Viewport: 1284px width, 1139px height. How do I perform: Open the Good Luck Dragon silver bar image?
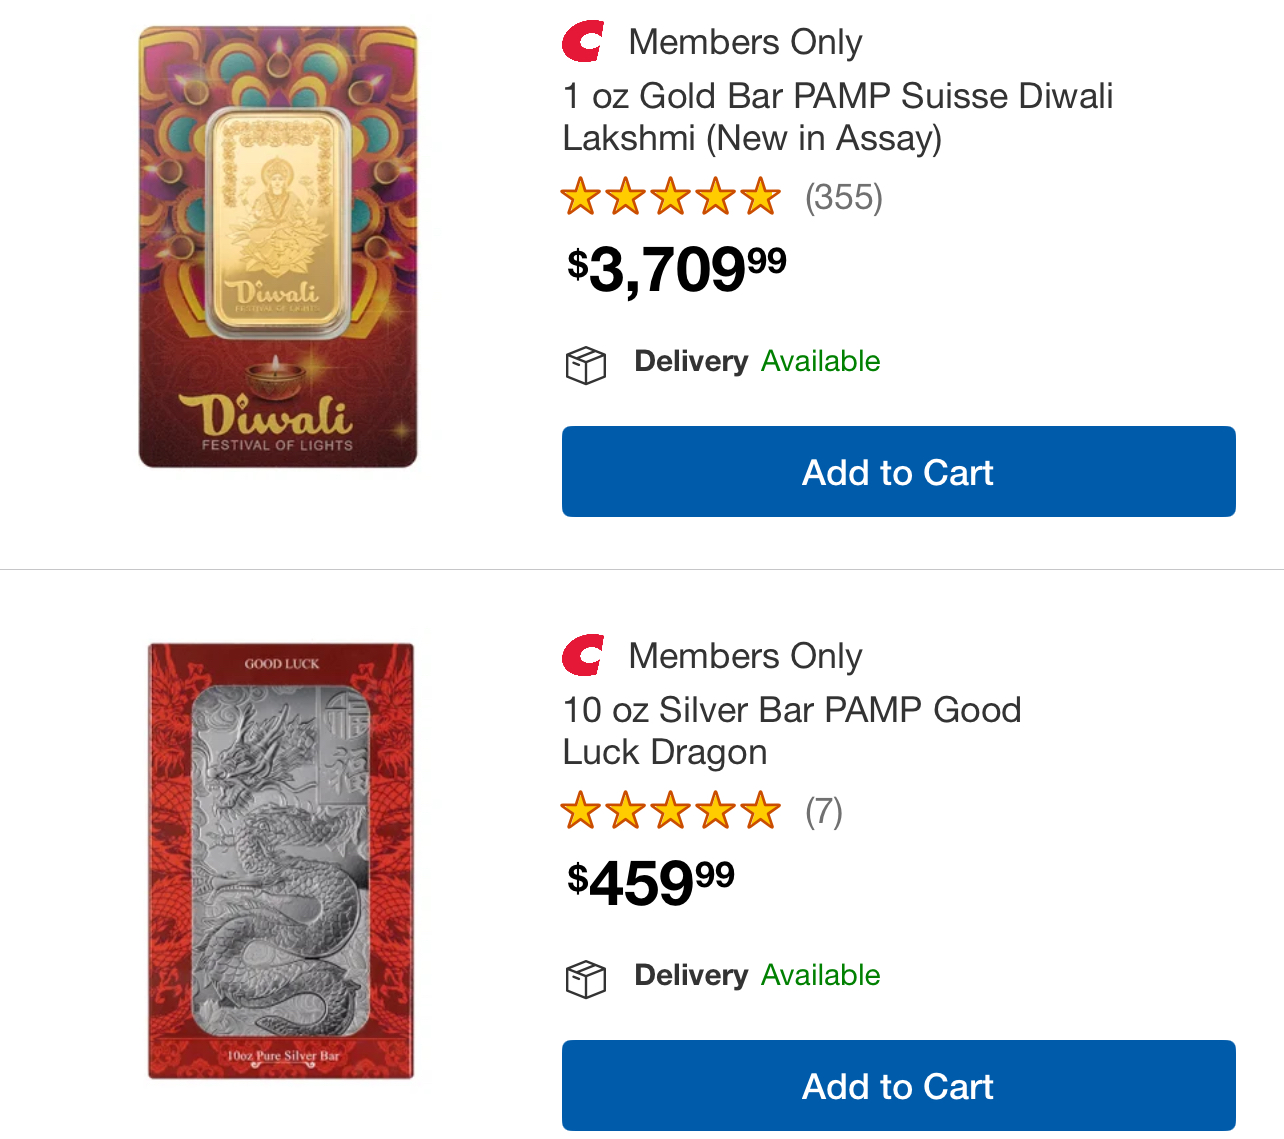pos(281,861)
